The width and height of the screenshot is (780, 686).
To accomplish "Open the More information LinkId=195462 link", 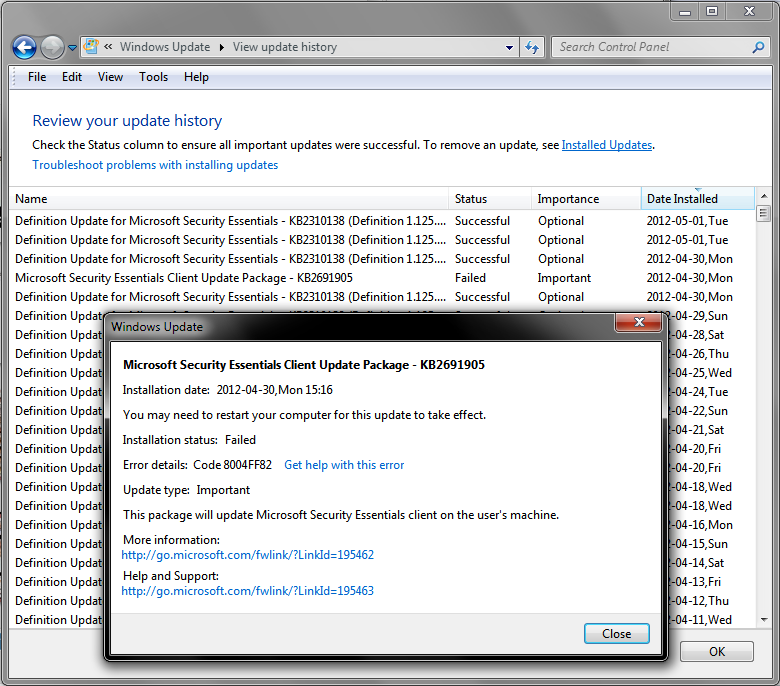I will (247, 555).
